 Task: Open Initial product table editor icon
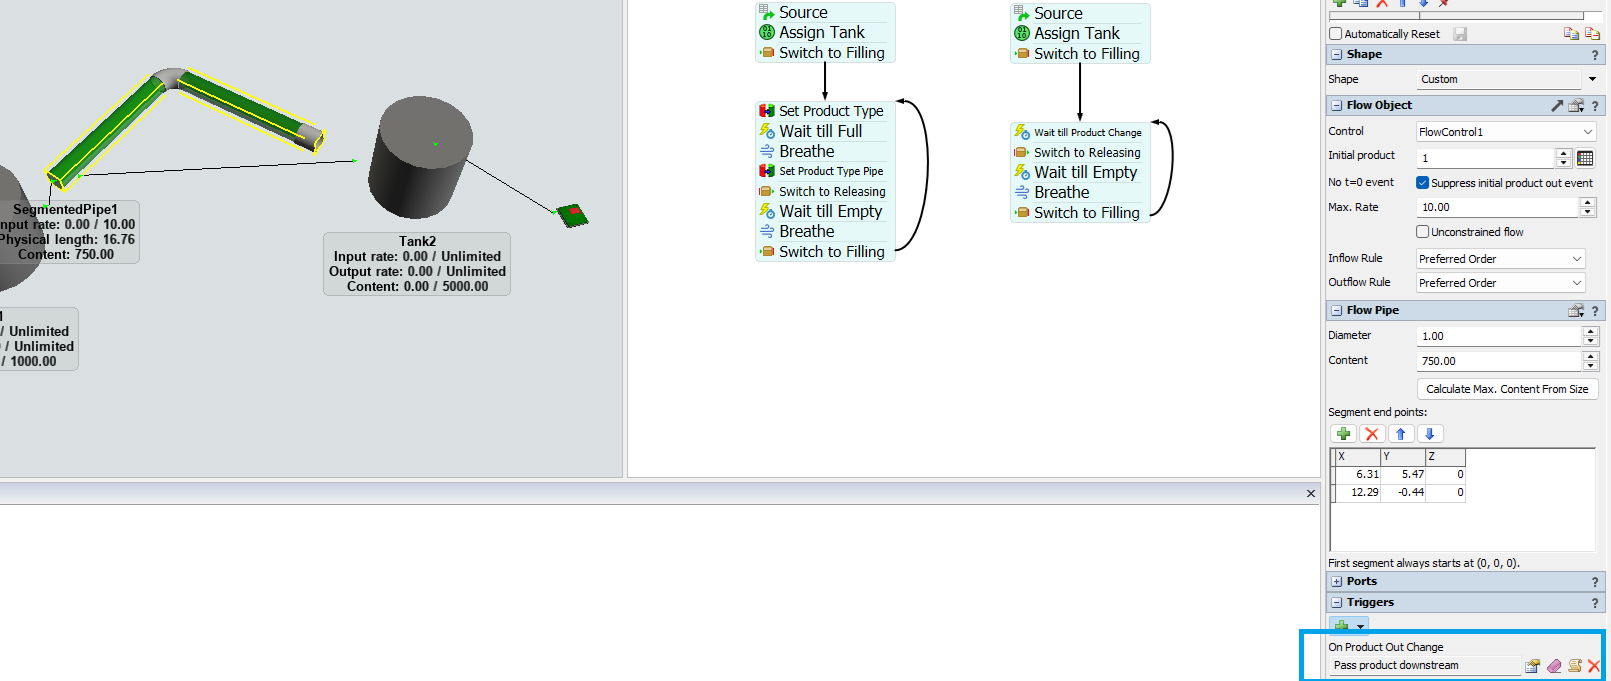pos(1585,158)
